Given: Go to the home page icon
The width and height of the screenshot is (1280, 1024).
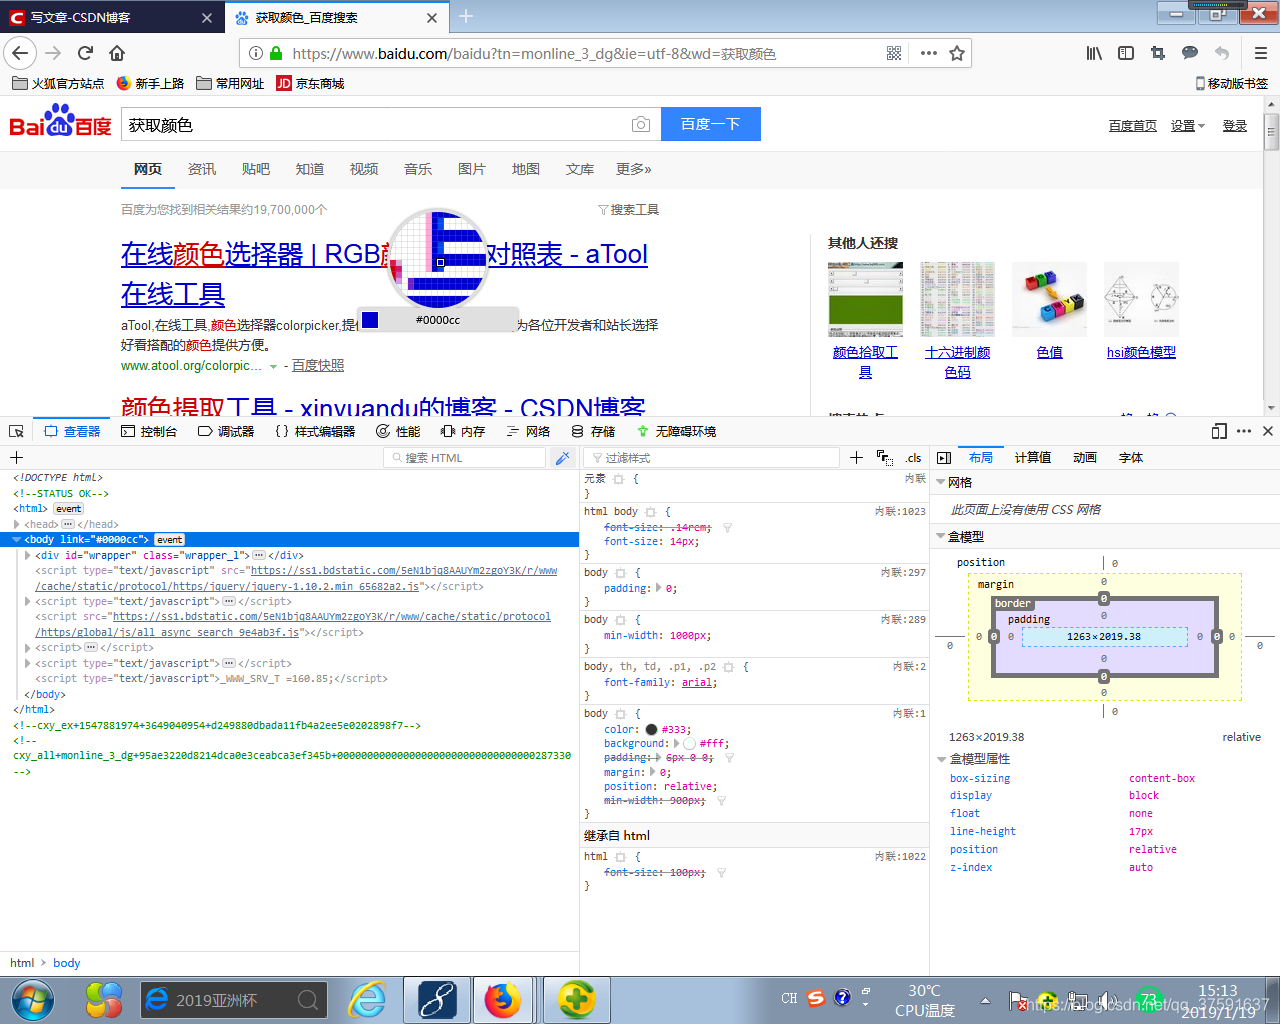Looking at the screenshot, I should (117, 53).
